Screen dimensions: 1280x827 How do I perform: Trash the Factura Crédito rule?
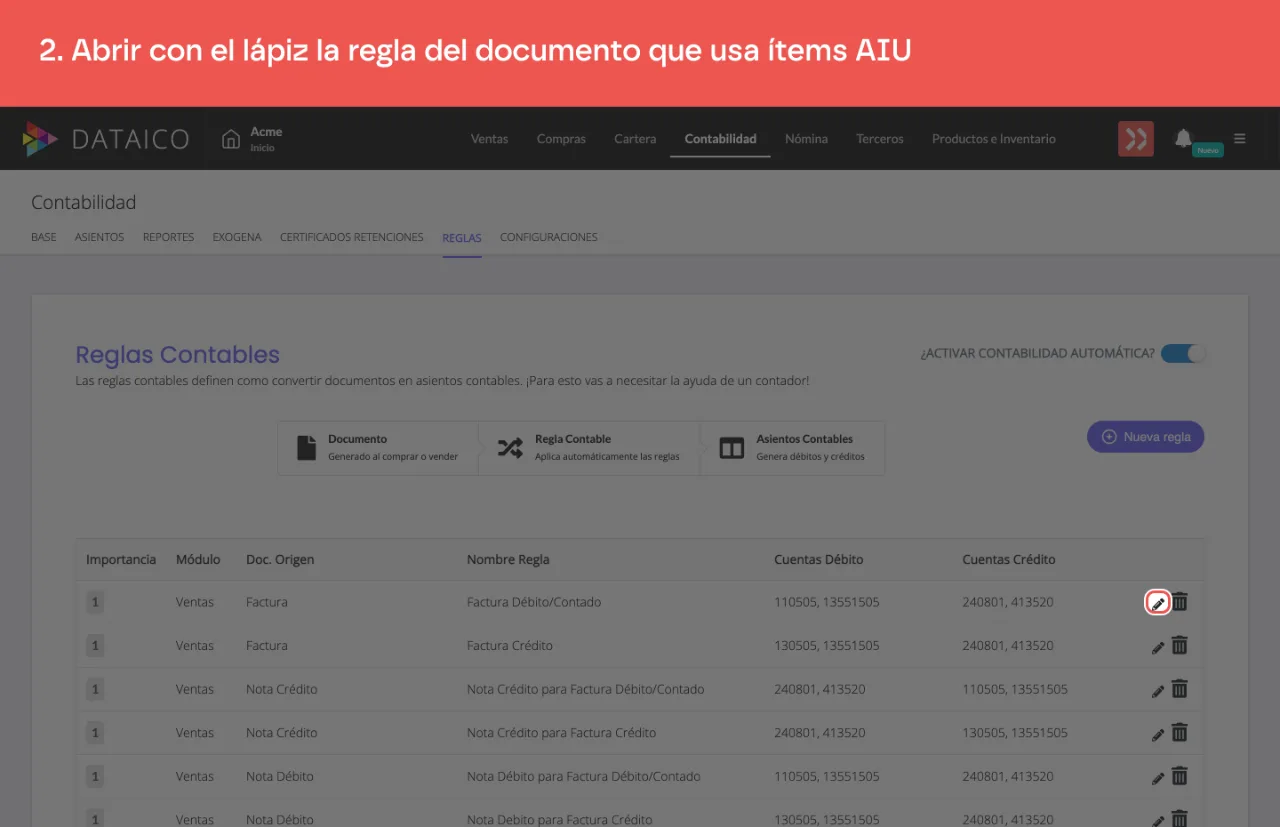pyautogui.click(x=1180, y=645)
